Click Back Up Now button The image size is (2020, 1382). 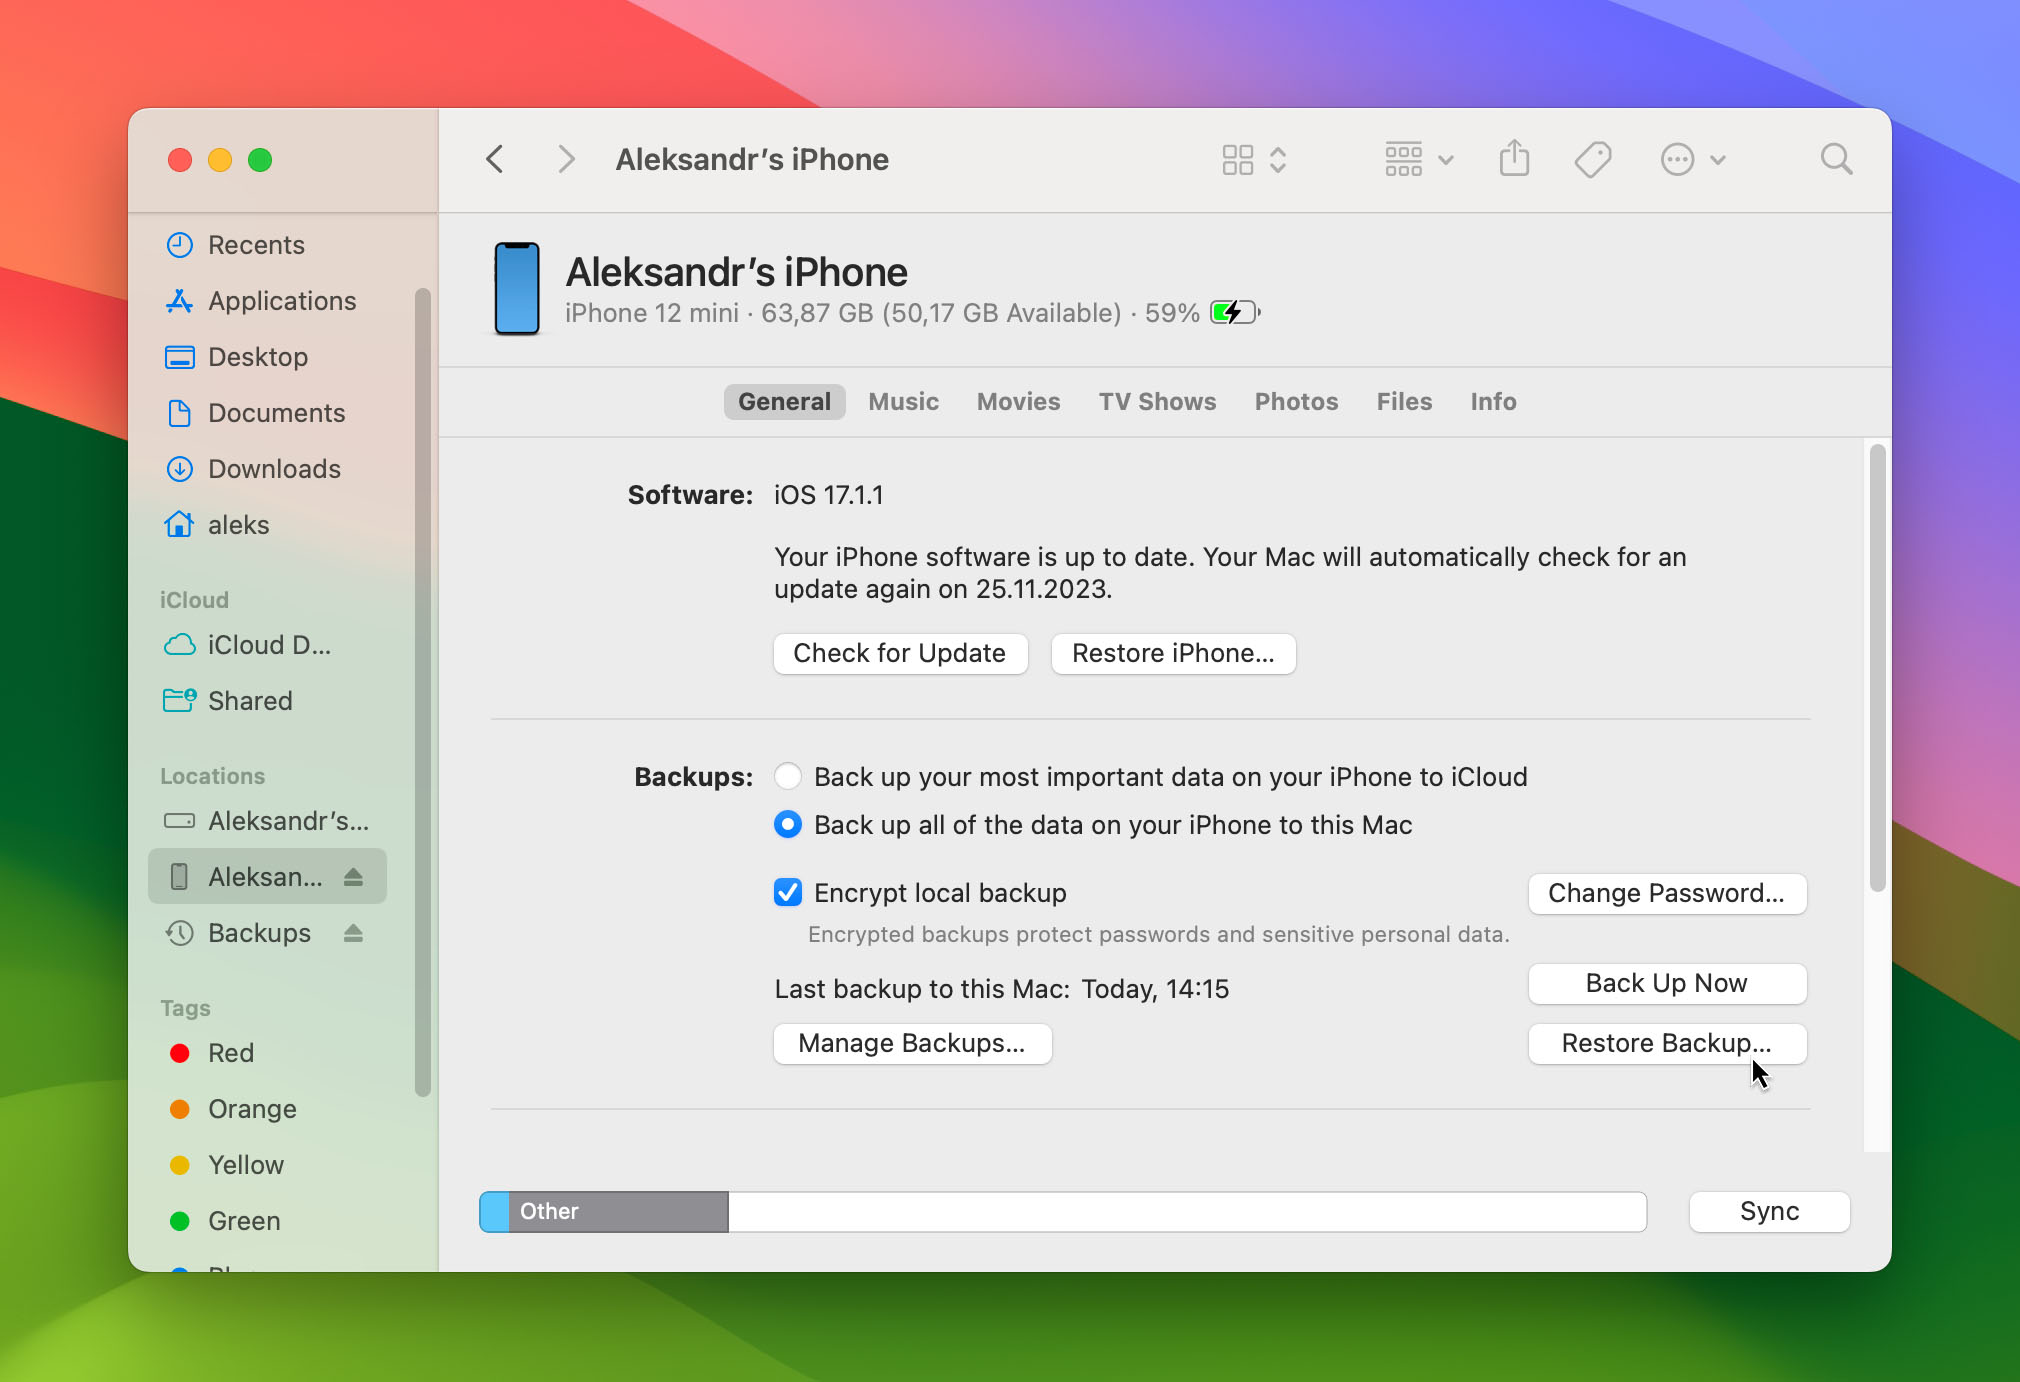click(x=1667, y=984)
